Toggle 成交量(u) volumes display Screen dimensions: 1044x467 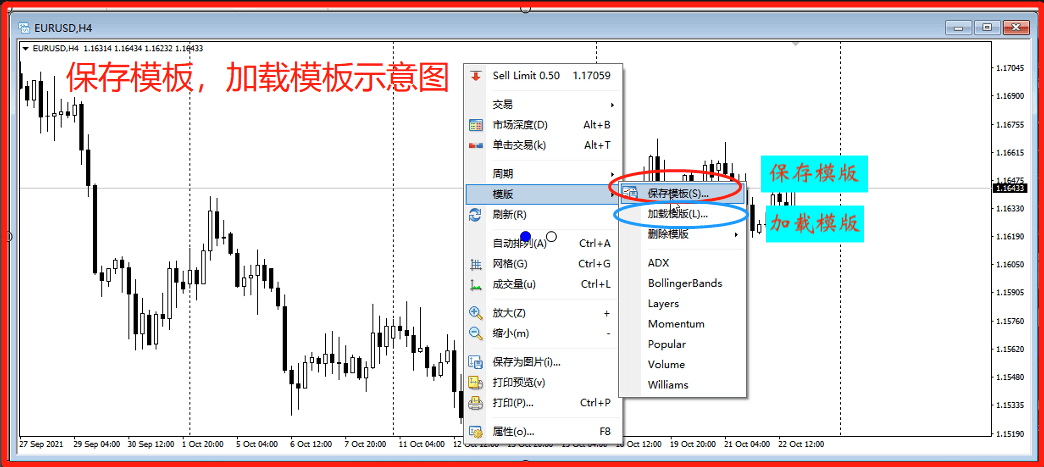(x=543, y=284)
